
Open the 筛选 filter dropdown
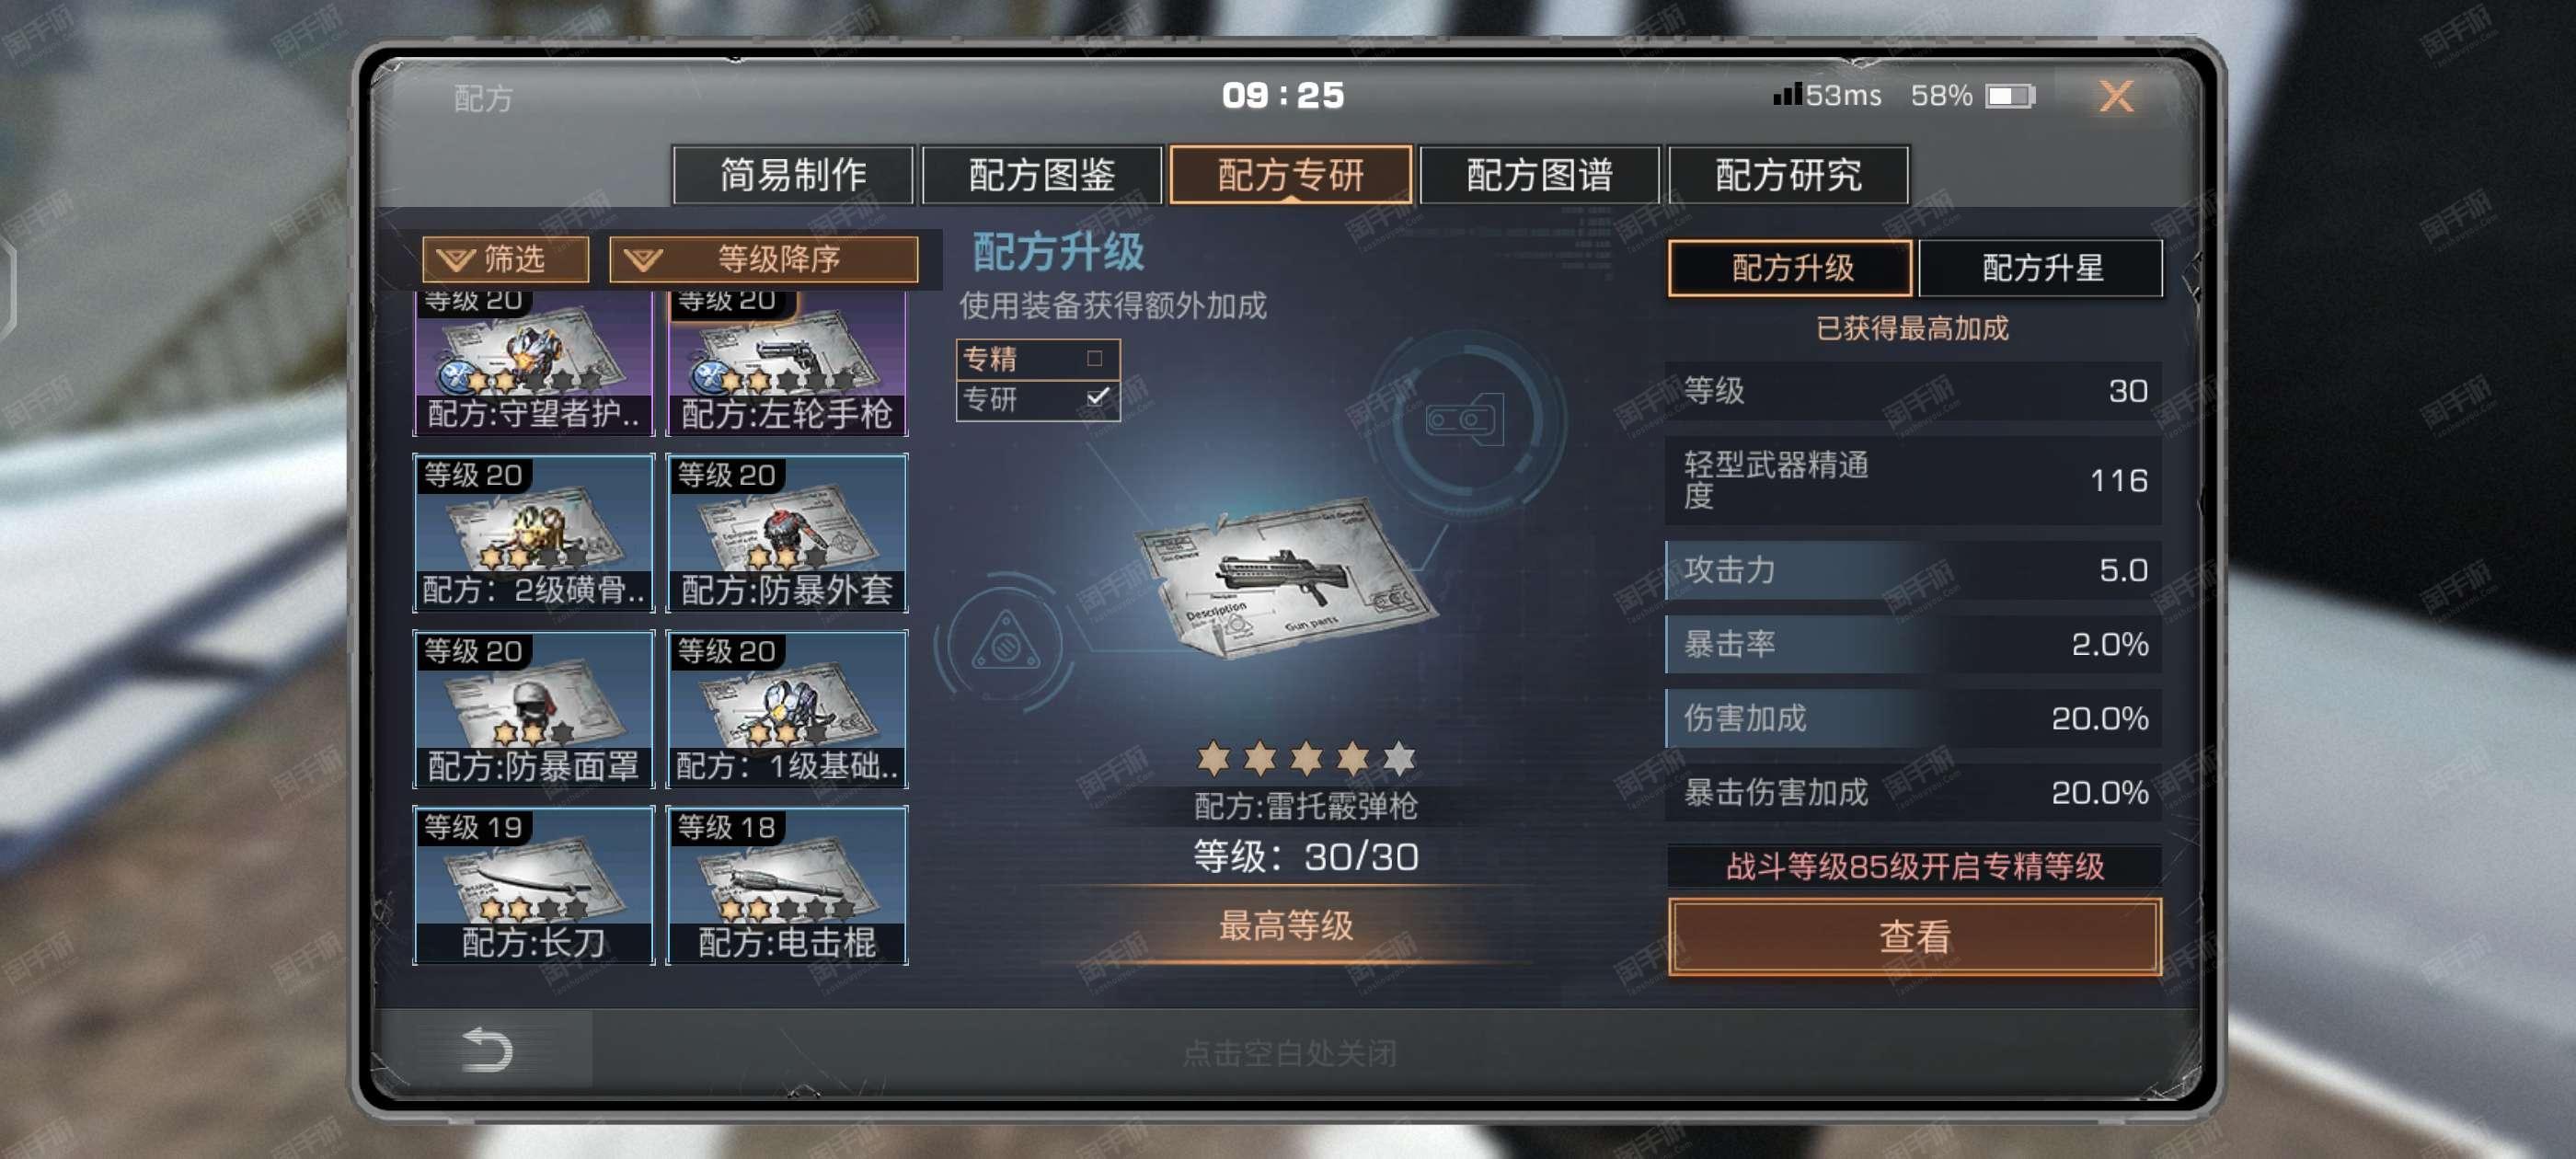[x=505, y=259]
